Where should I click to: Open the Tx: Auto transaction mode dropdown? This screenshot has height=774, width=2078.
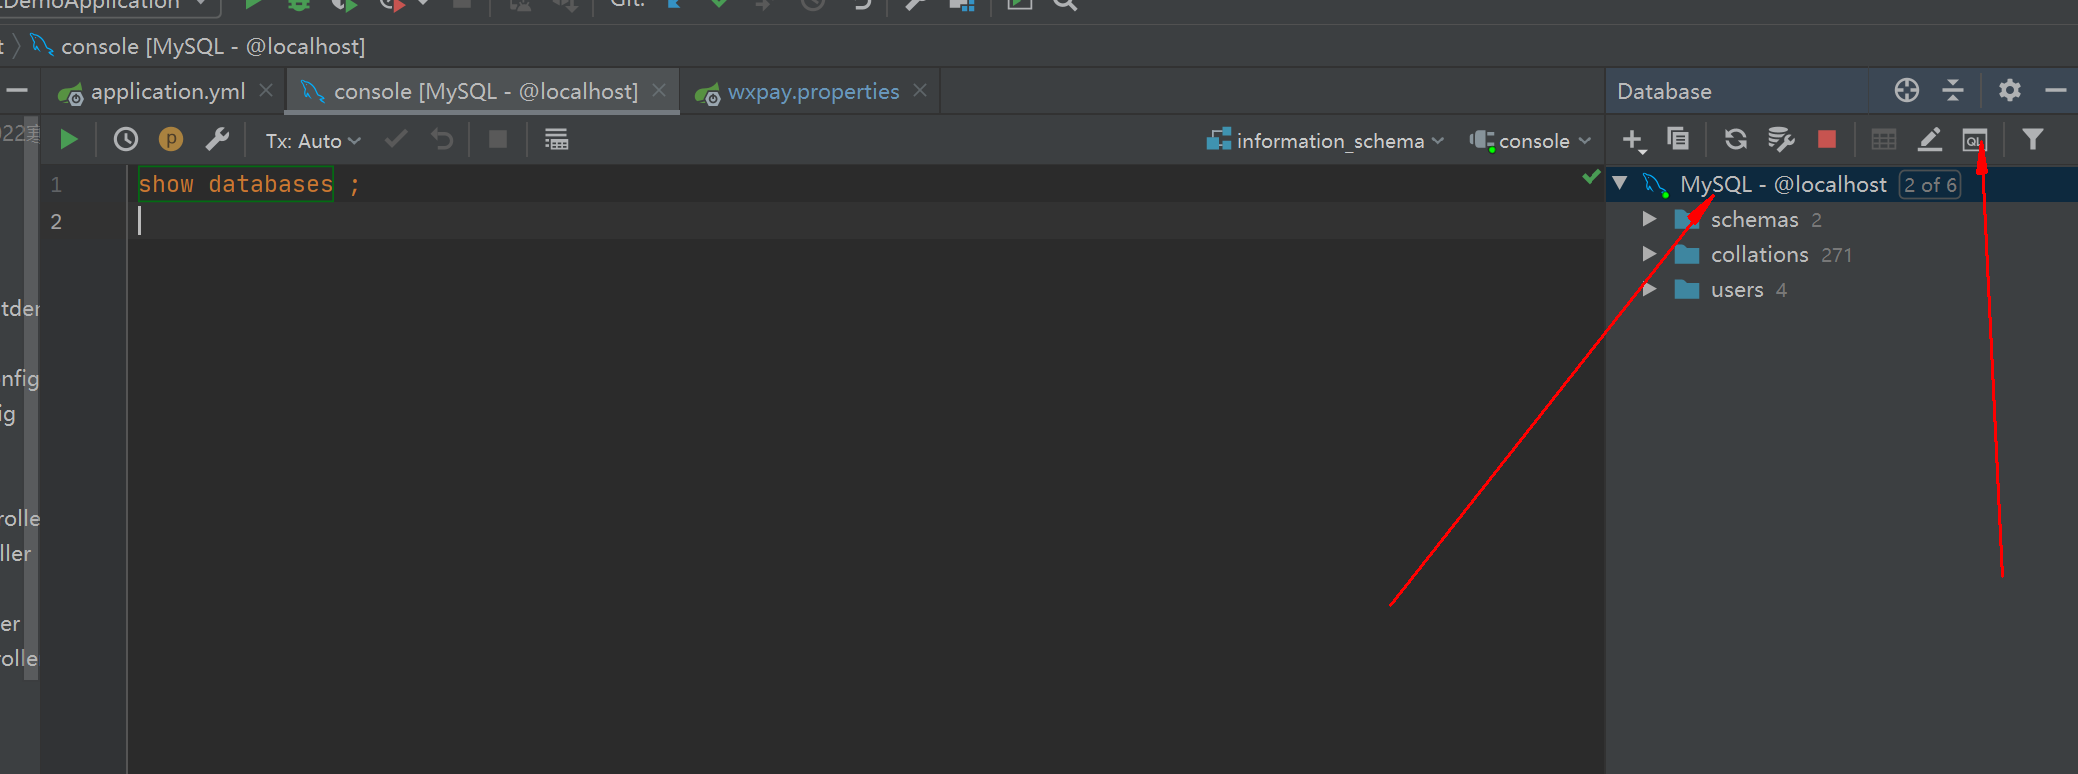pos(313,141)
